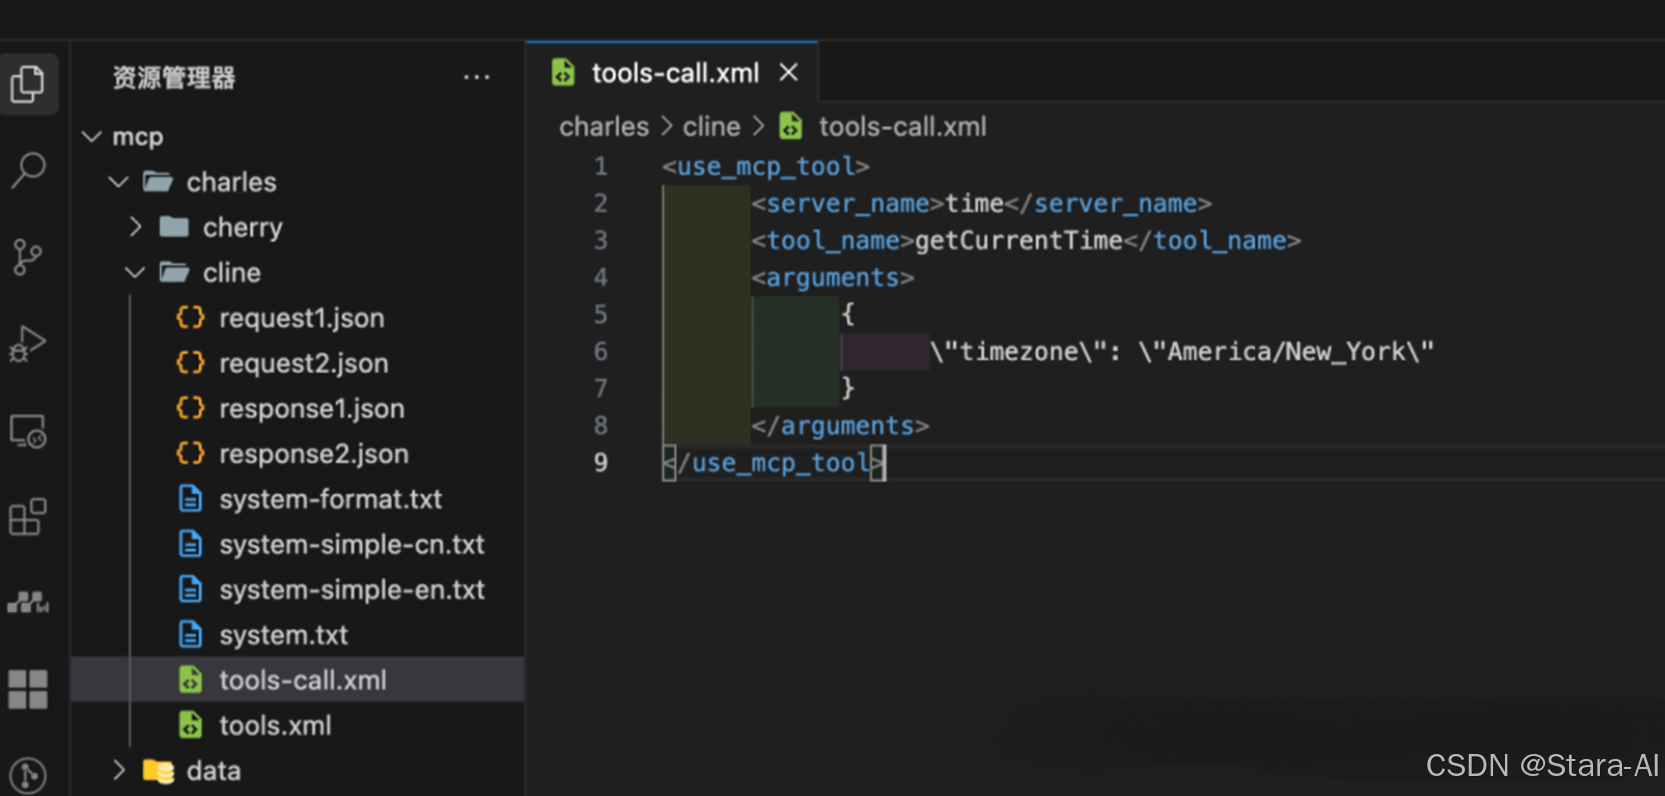This screenshot has width=1665, height=796.
Task: Click the charles breadcrumb segment
Action: [604, 127]
